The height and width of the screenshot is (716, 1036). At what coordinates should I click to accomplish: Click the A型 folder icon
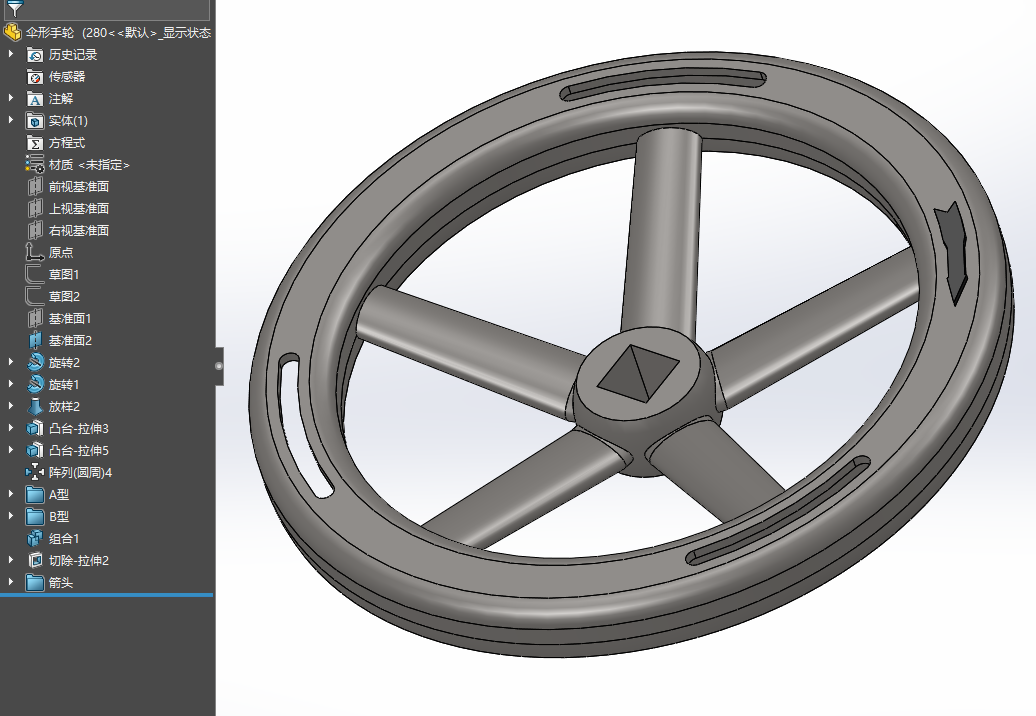34,494
